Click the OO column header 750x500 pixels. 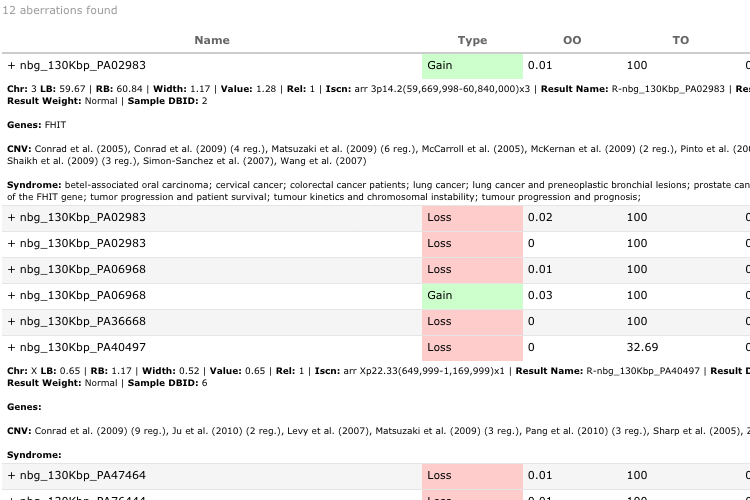coord(572,40)
